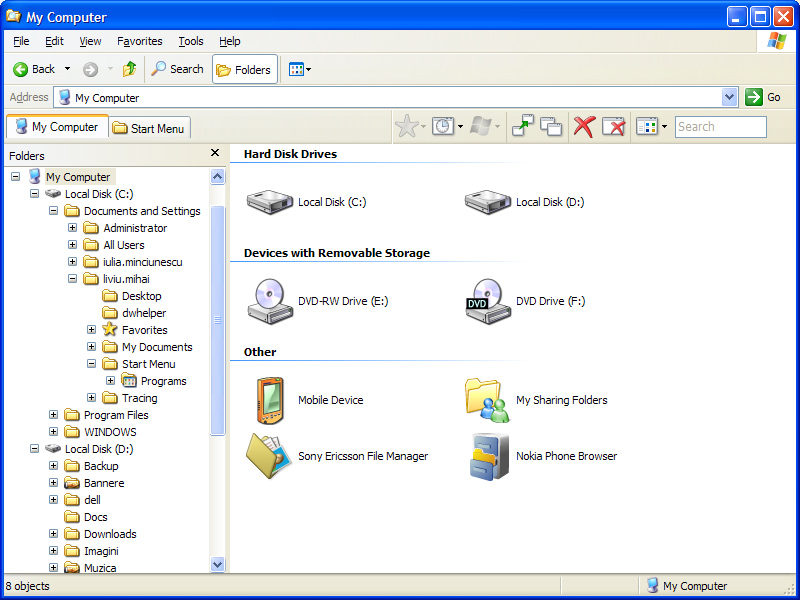The height and width of the screenshot is (600, 800).
Task: Click the star favorites icon
Action: (407, 126)
